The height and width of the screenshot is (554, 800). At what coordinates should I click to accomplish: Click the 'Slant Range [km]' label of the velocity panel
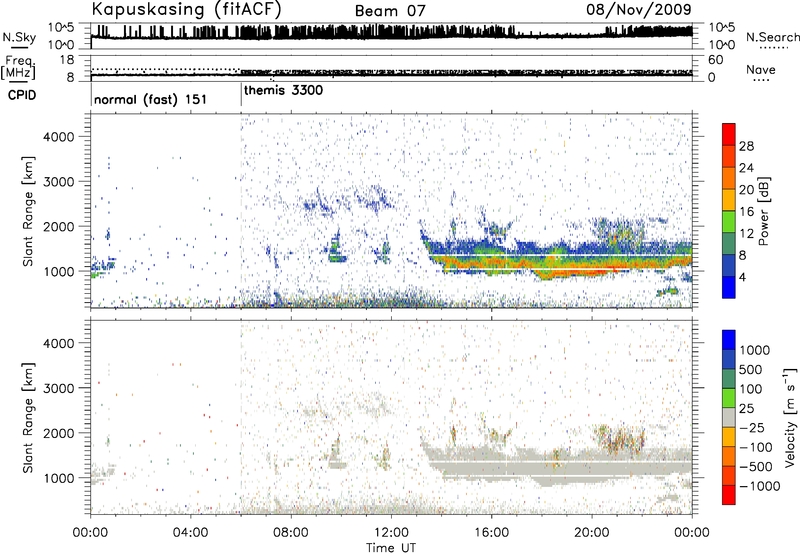coord(29,417)
